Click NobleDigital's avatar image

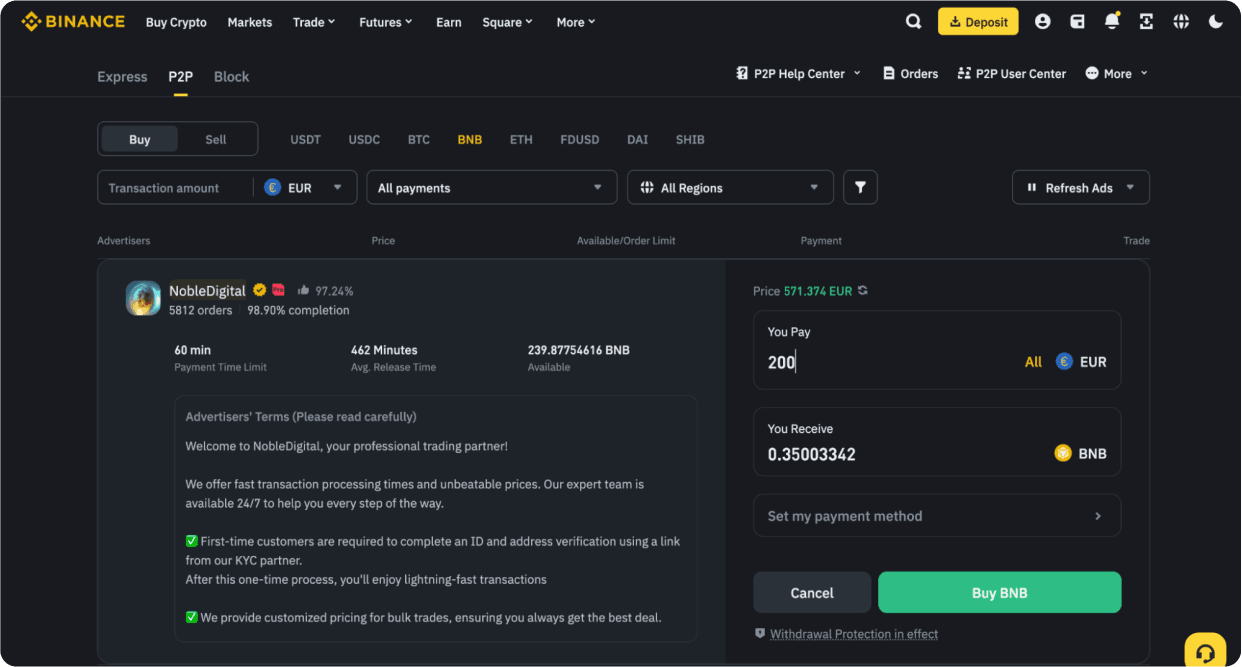point(143,298)
